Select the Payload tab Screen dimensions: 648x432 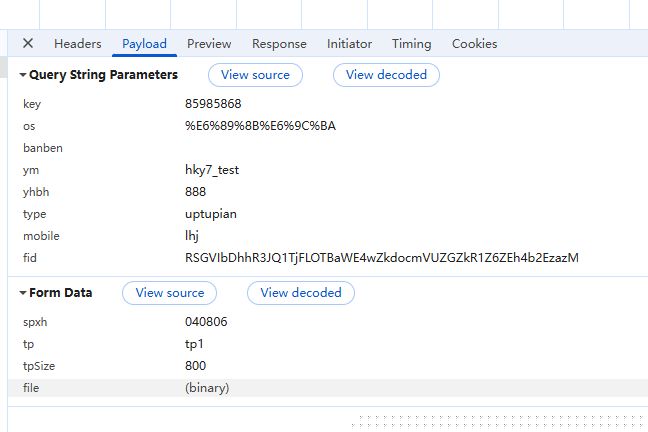click(x=144, y=44)
